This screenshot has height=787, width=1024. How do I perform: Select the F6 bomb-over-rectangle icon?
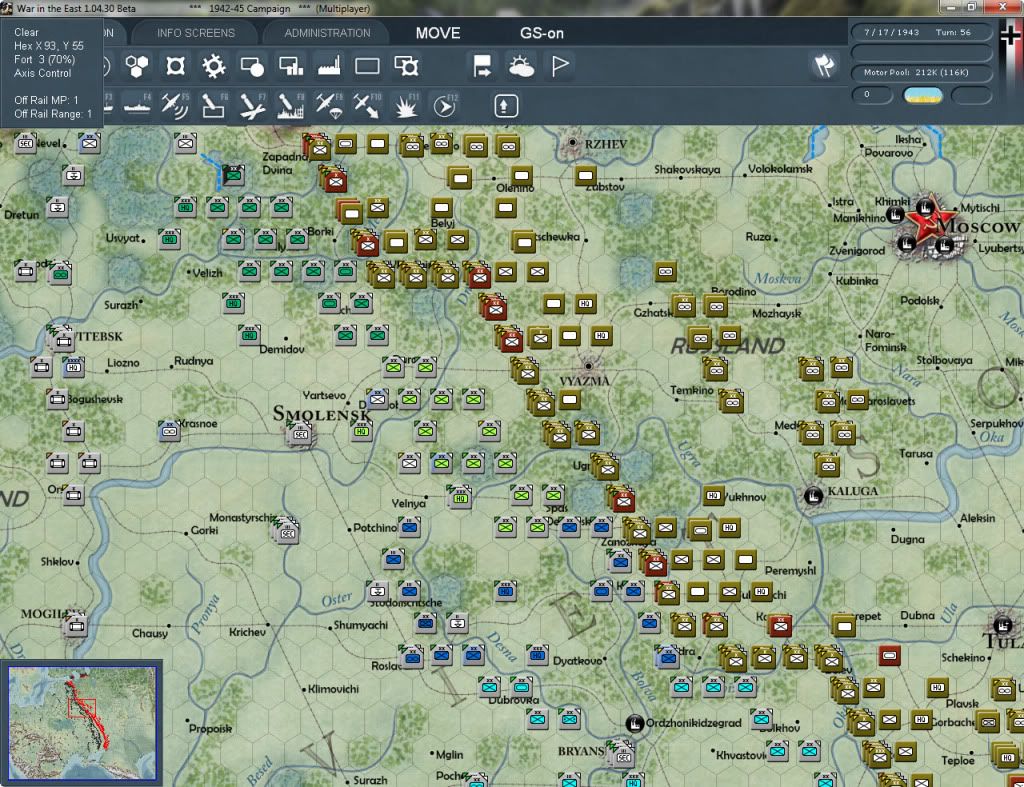click(214, 106)
